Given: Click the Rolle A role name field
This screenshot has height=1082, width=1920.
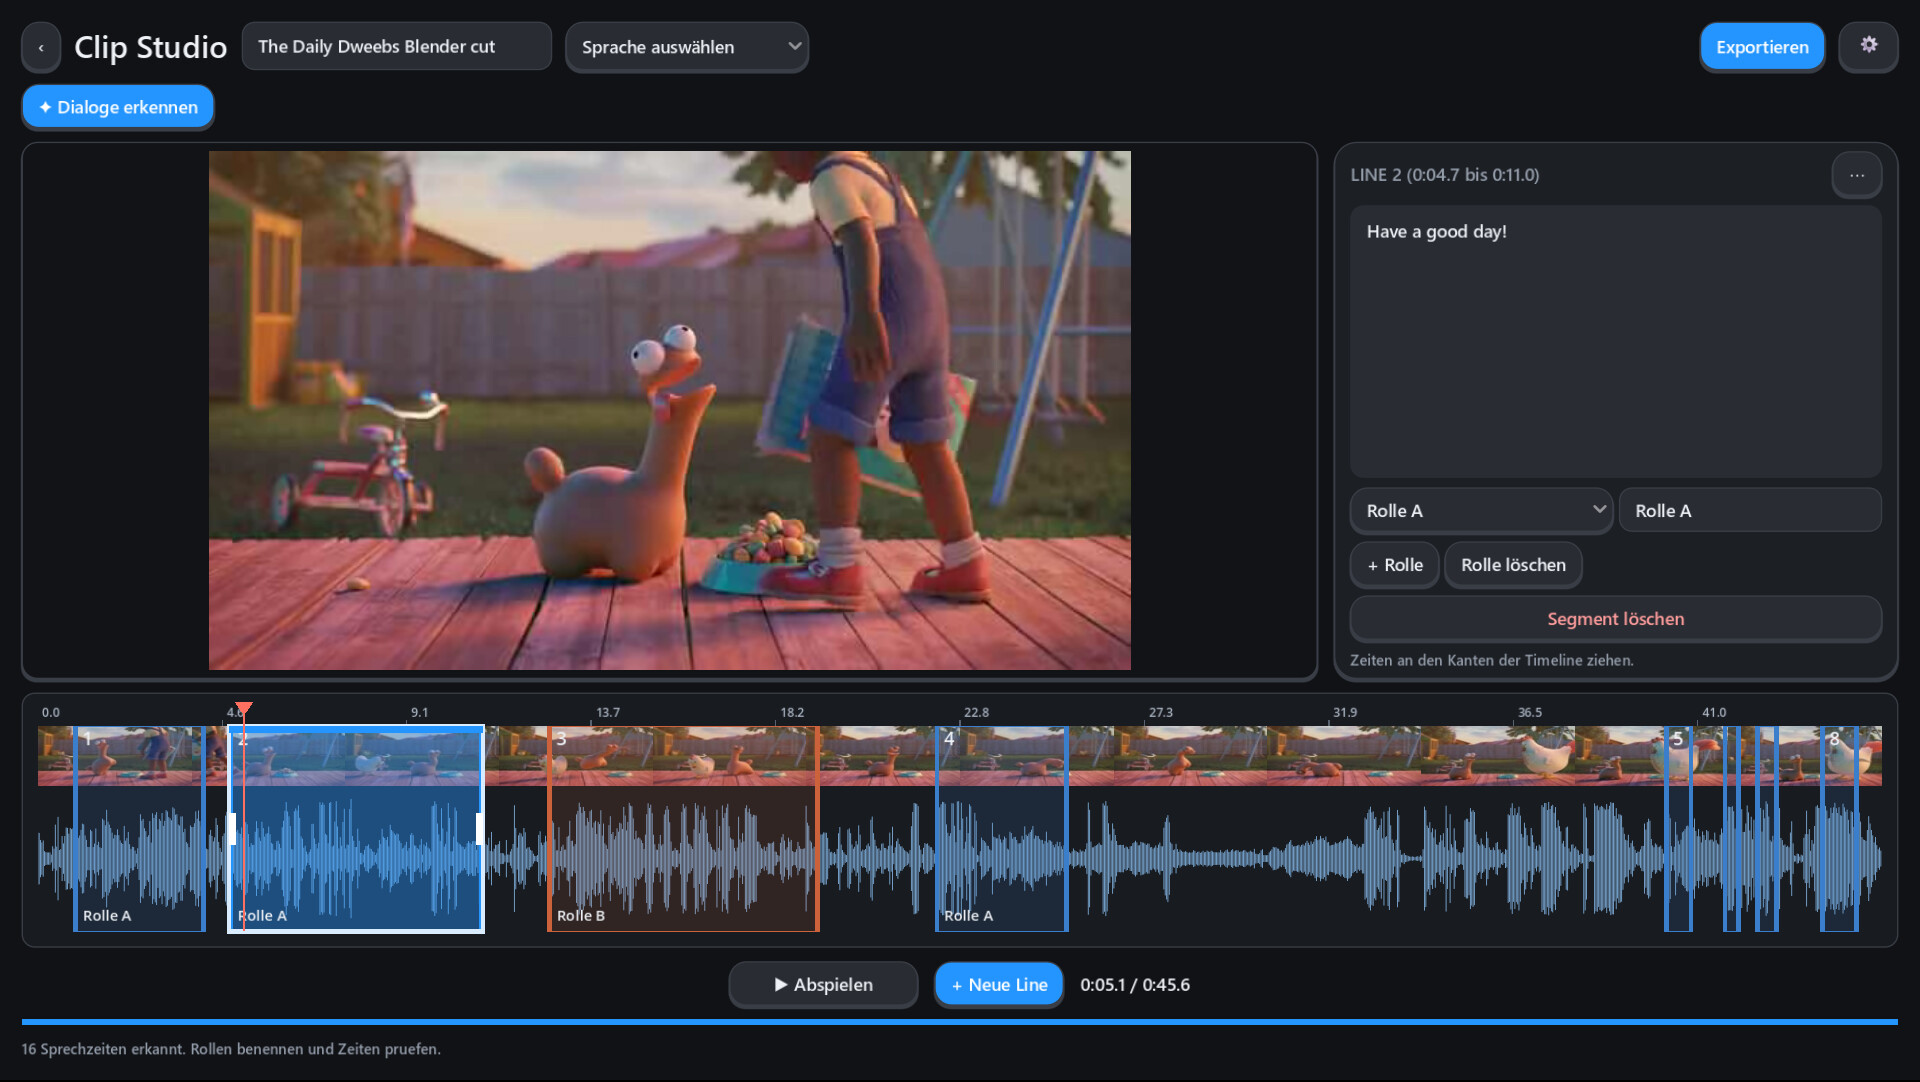Looking at the screenshot, I should pos(1750,511).
